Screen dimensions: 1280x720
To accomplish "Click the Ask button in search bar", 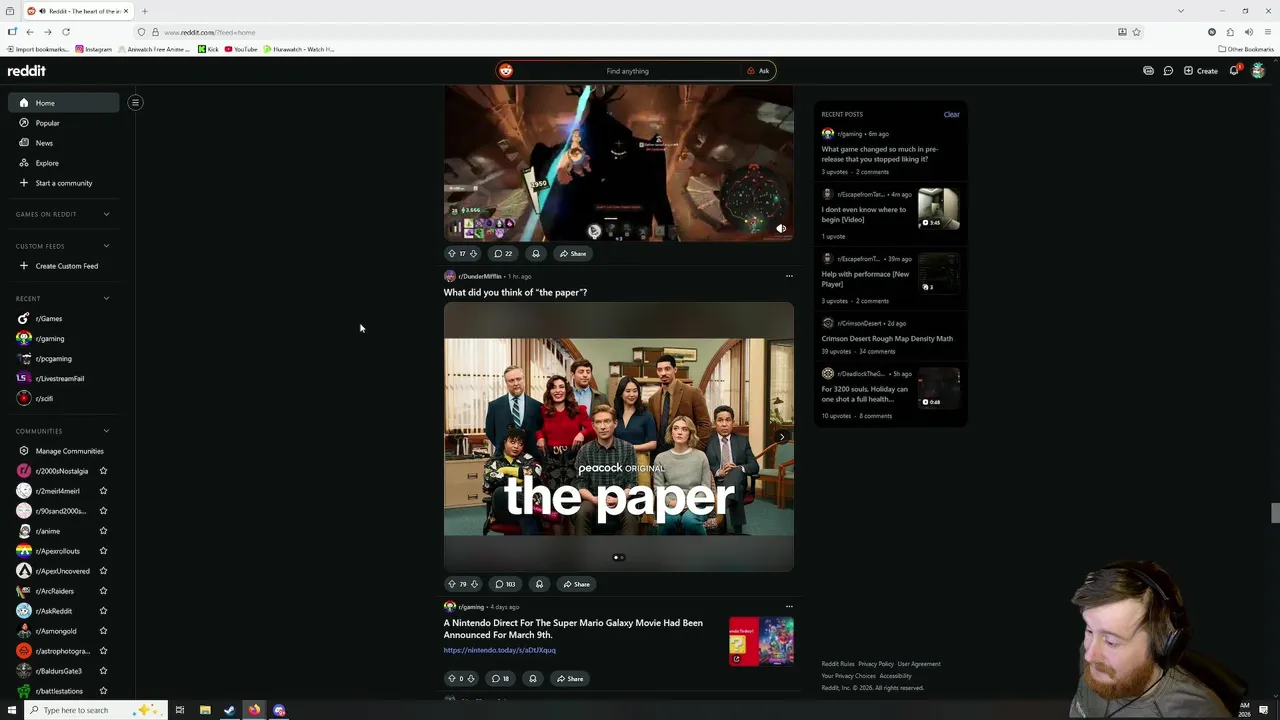I will 759,71.
